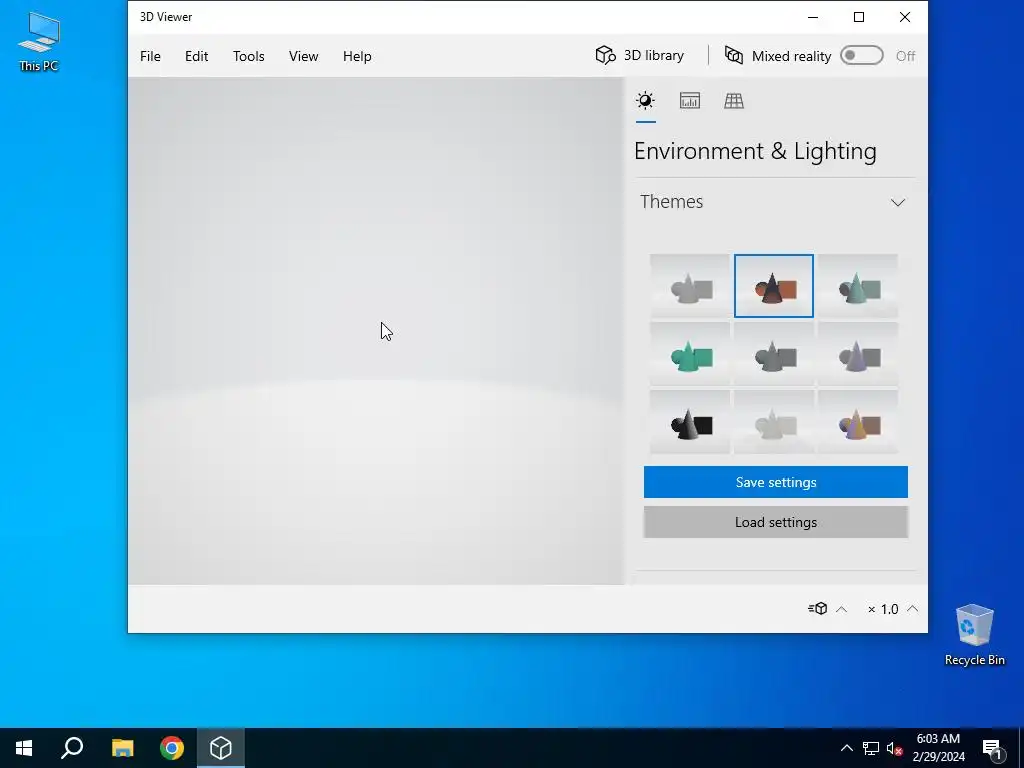Expand the × 1.0 speed chevron
The height and width of the screenshot is (768, 1024).
912,609
